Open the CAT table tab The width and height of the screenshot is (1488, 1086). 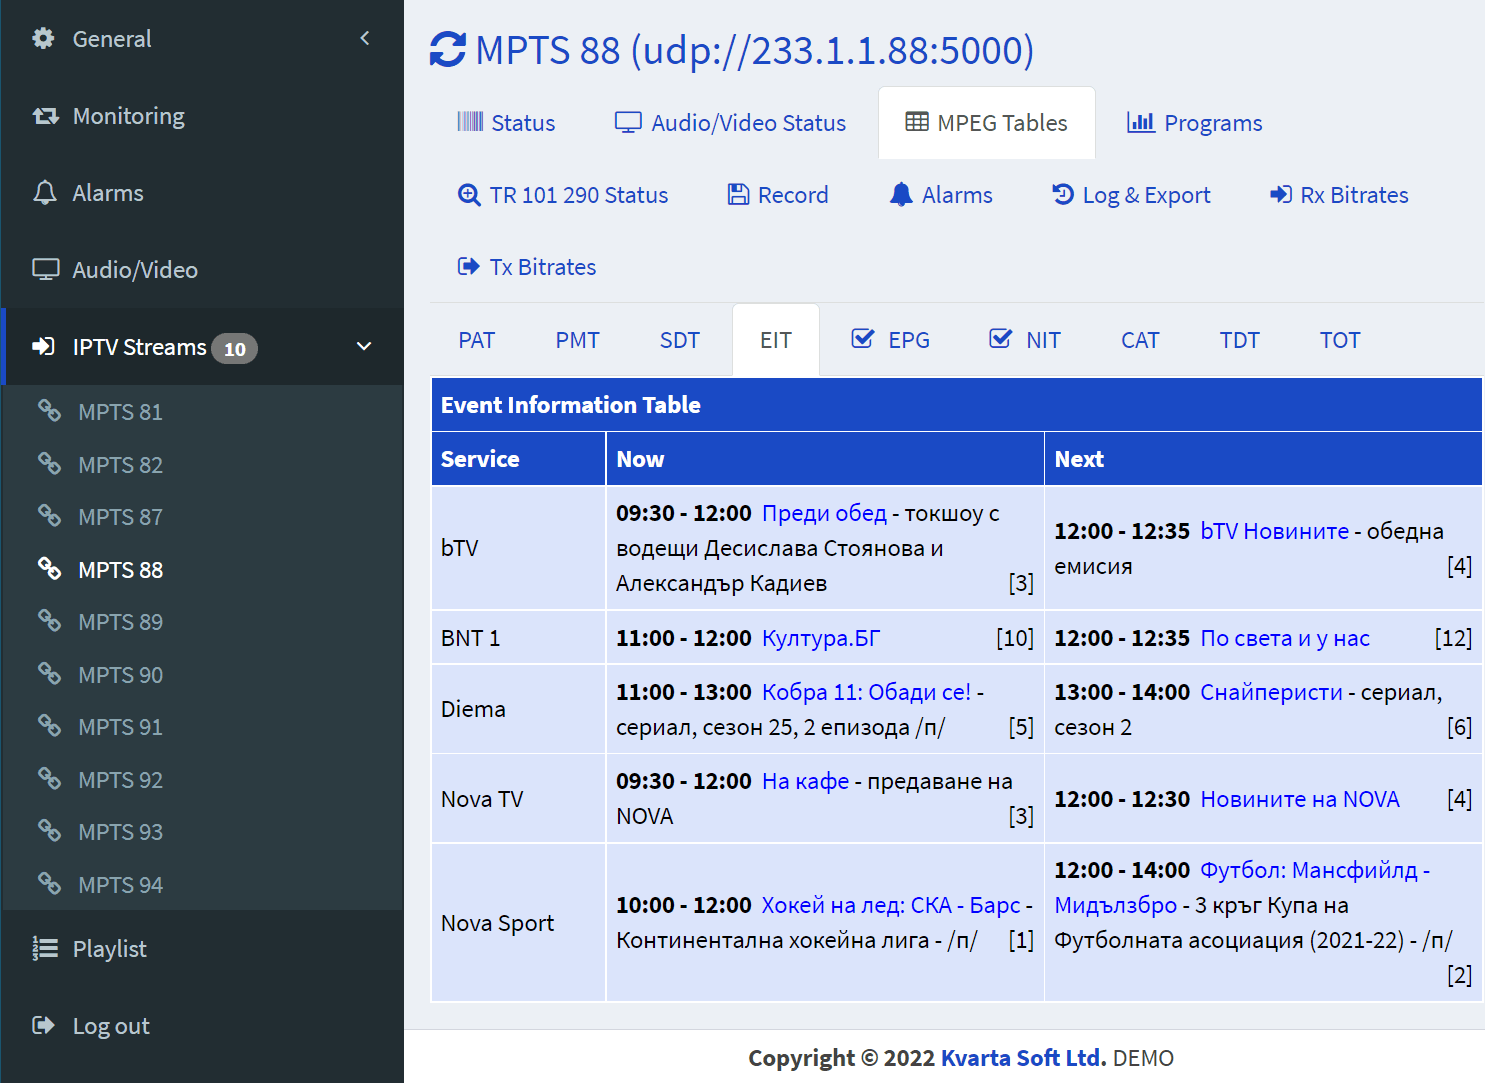click(x=1140, y=340)
